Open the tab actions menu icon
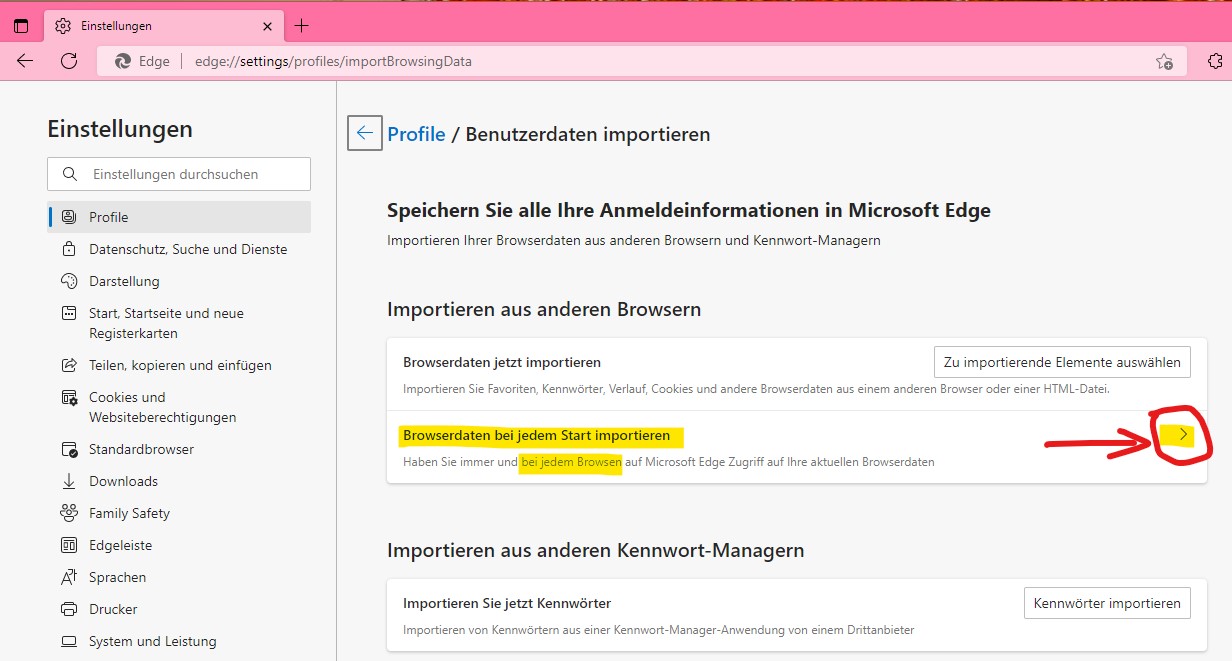1232x661 pixels. (21, 26)
